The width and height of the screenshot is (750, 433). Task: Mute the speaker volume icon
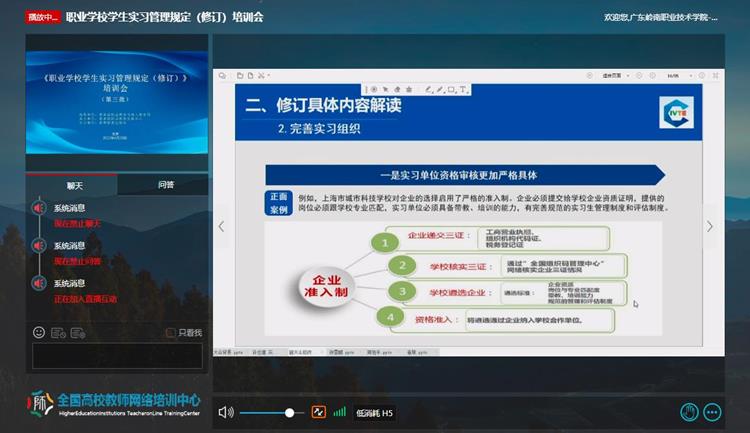pyautogui.click(x=226, y=412)
